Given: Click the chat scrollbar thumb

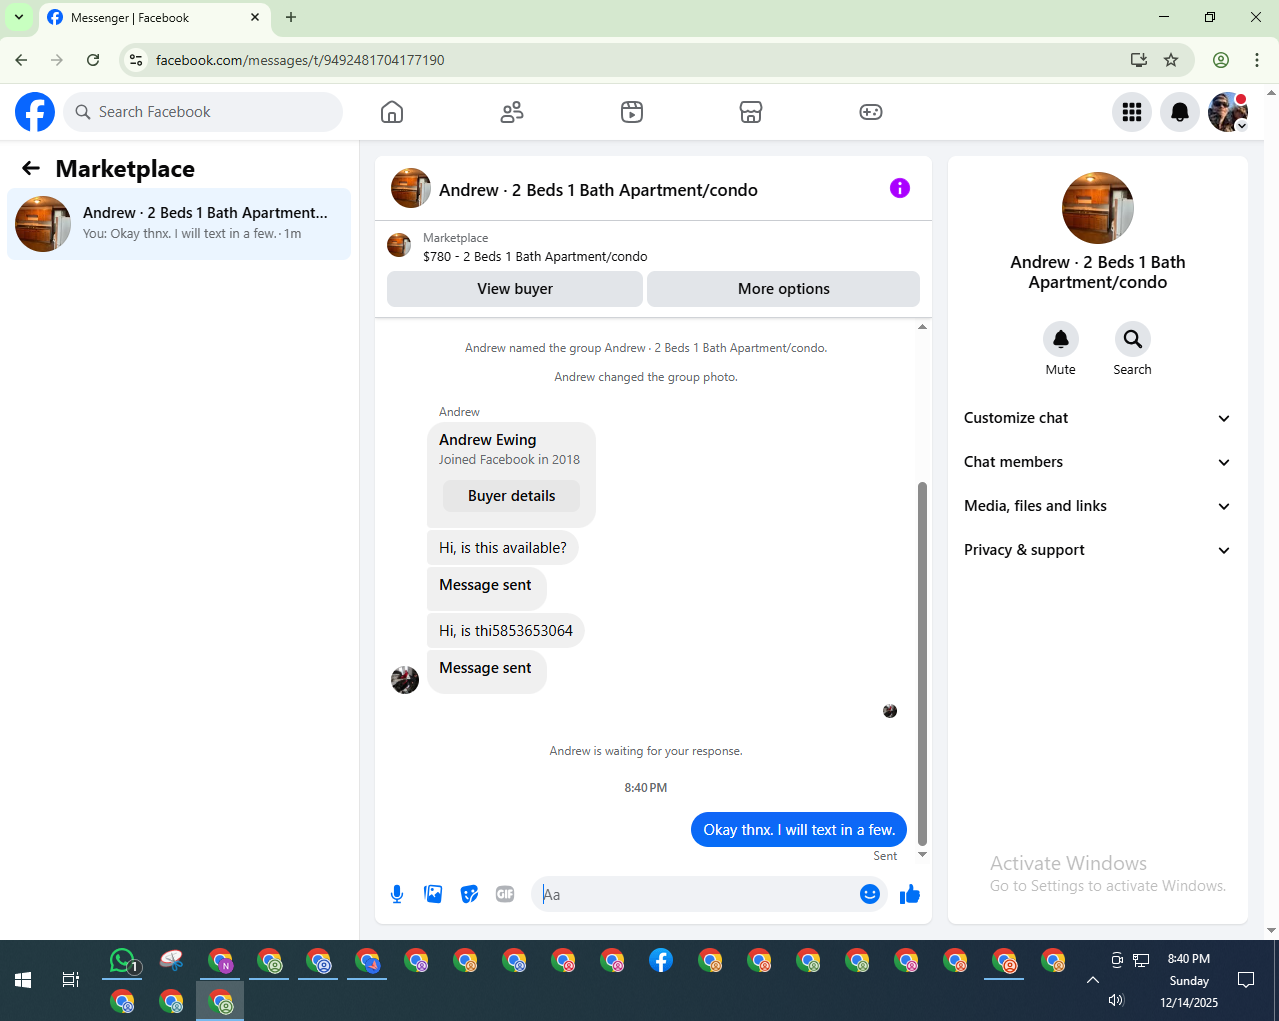Looking at the screenshot, I should tap(922, 663).
